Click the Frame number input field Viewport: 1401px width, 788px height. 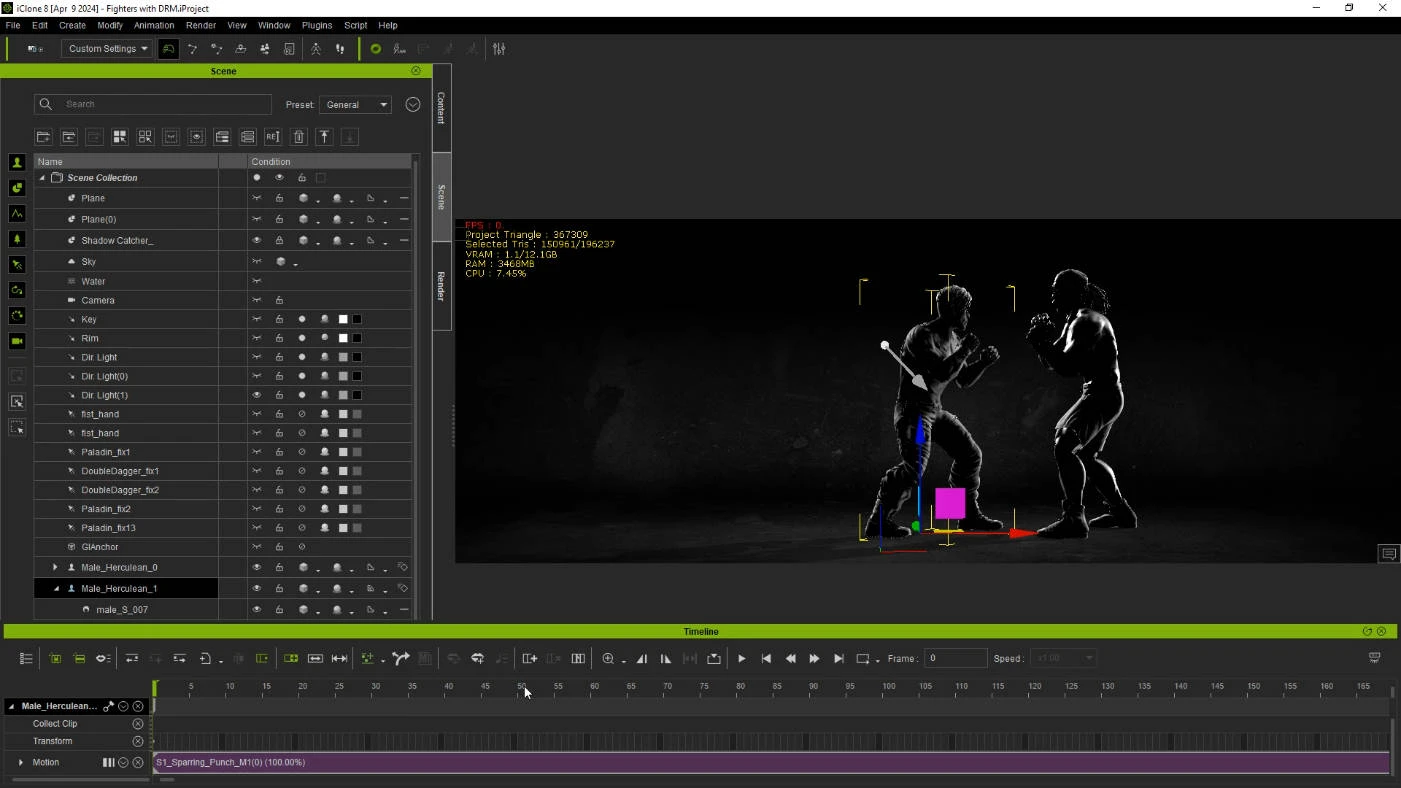coord(955,658)
